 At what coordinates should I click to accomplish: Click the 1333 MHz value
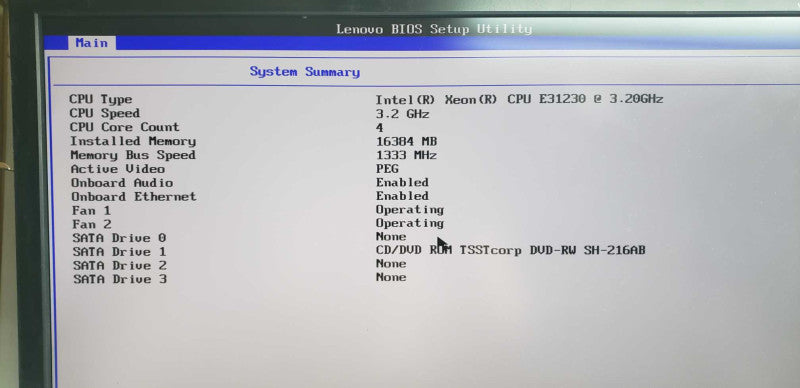point(406,155)
